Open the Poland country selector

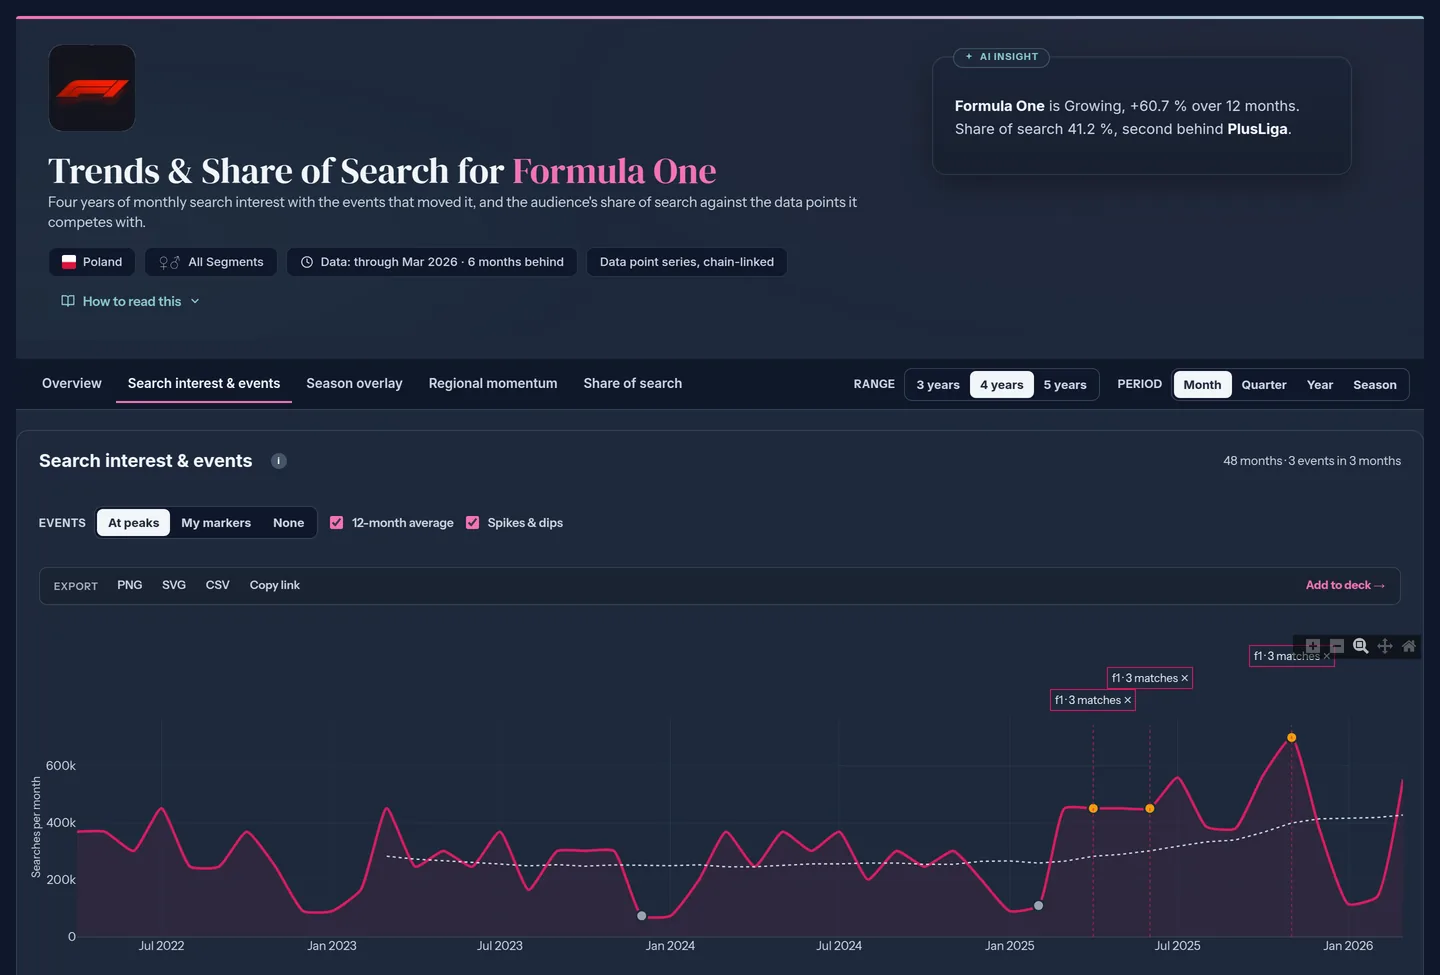[x=92, y=262]
